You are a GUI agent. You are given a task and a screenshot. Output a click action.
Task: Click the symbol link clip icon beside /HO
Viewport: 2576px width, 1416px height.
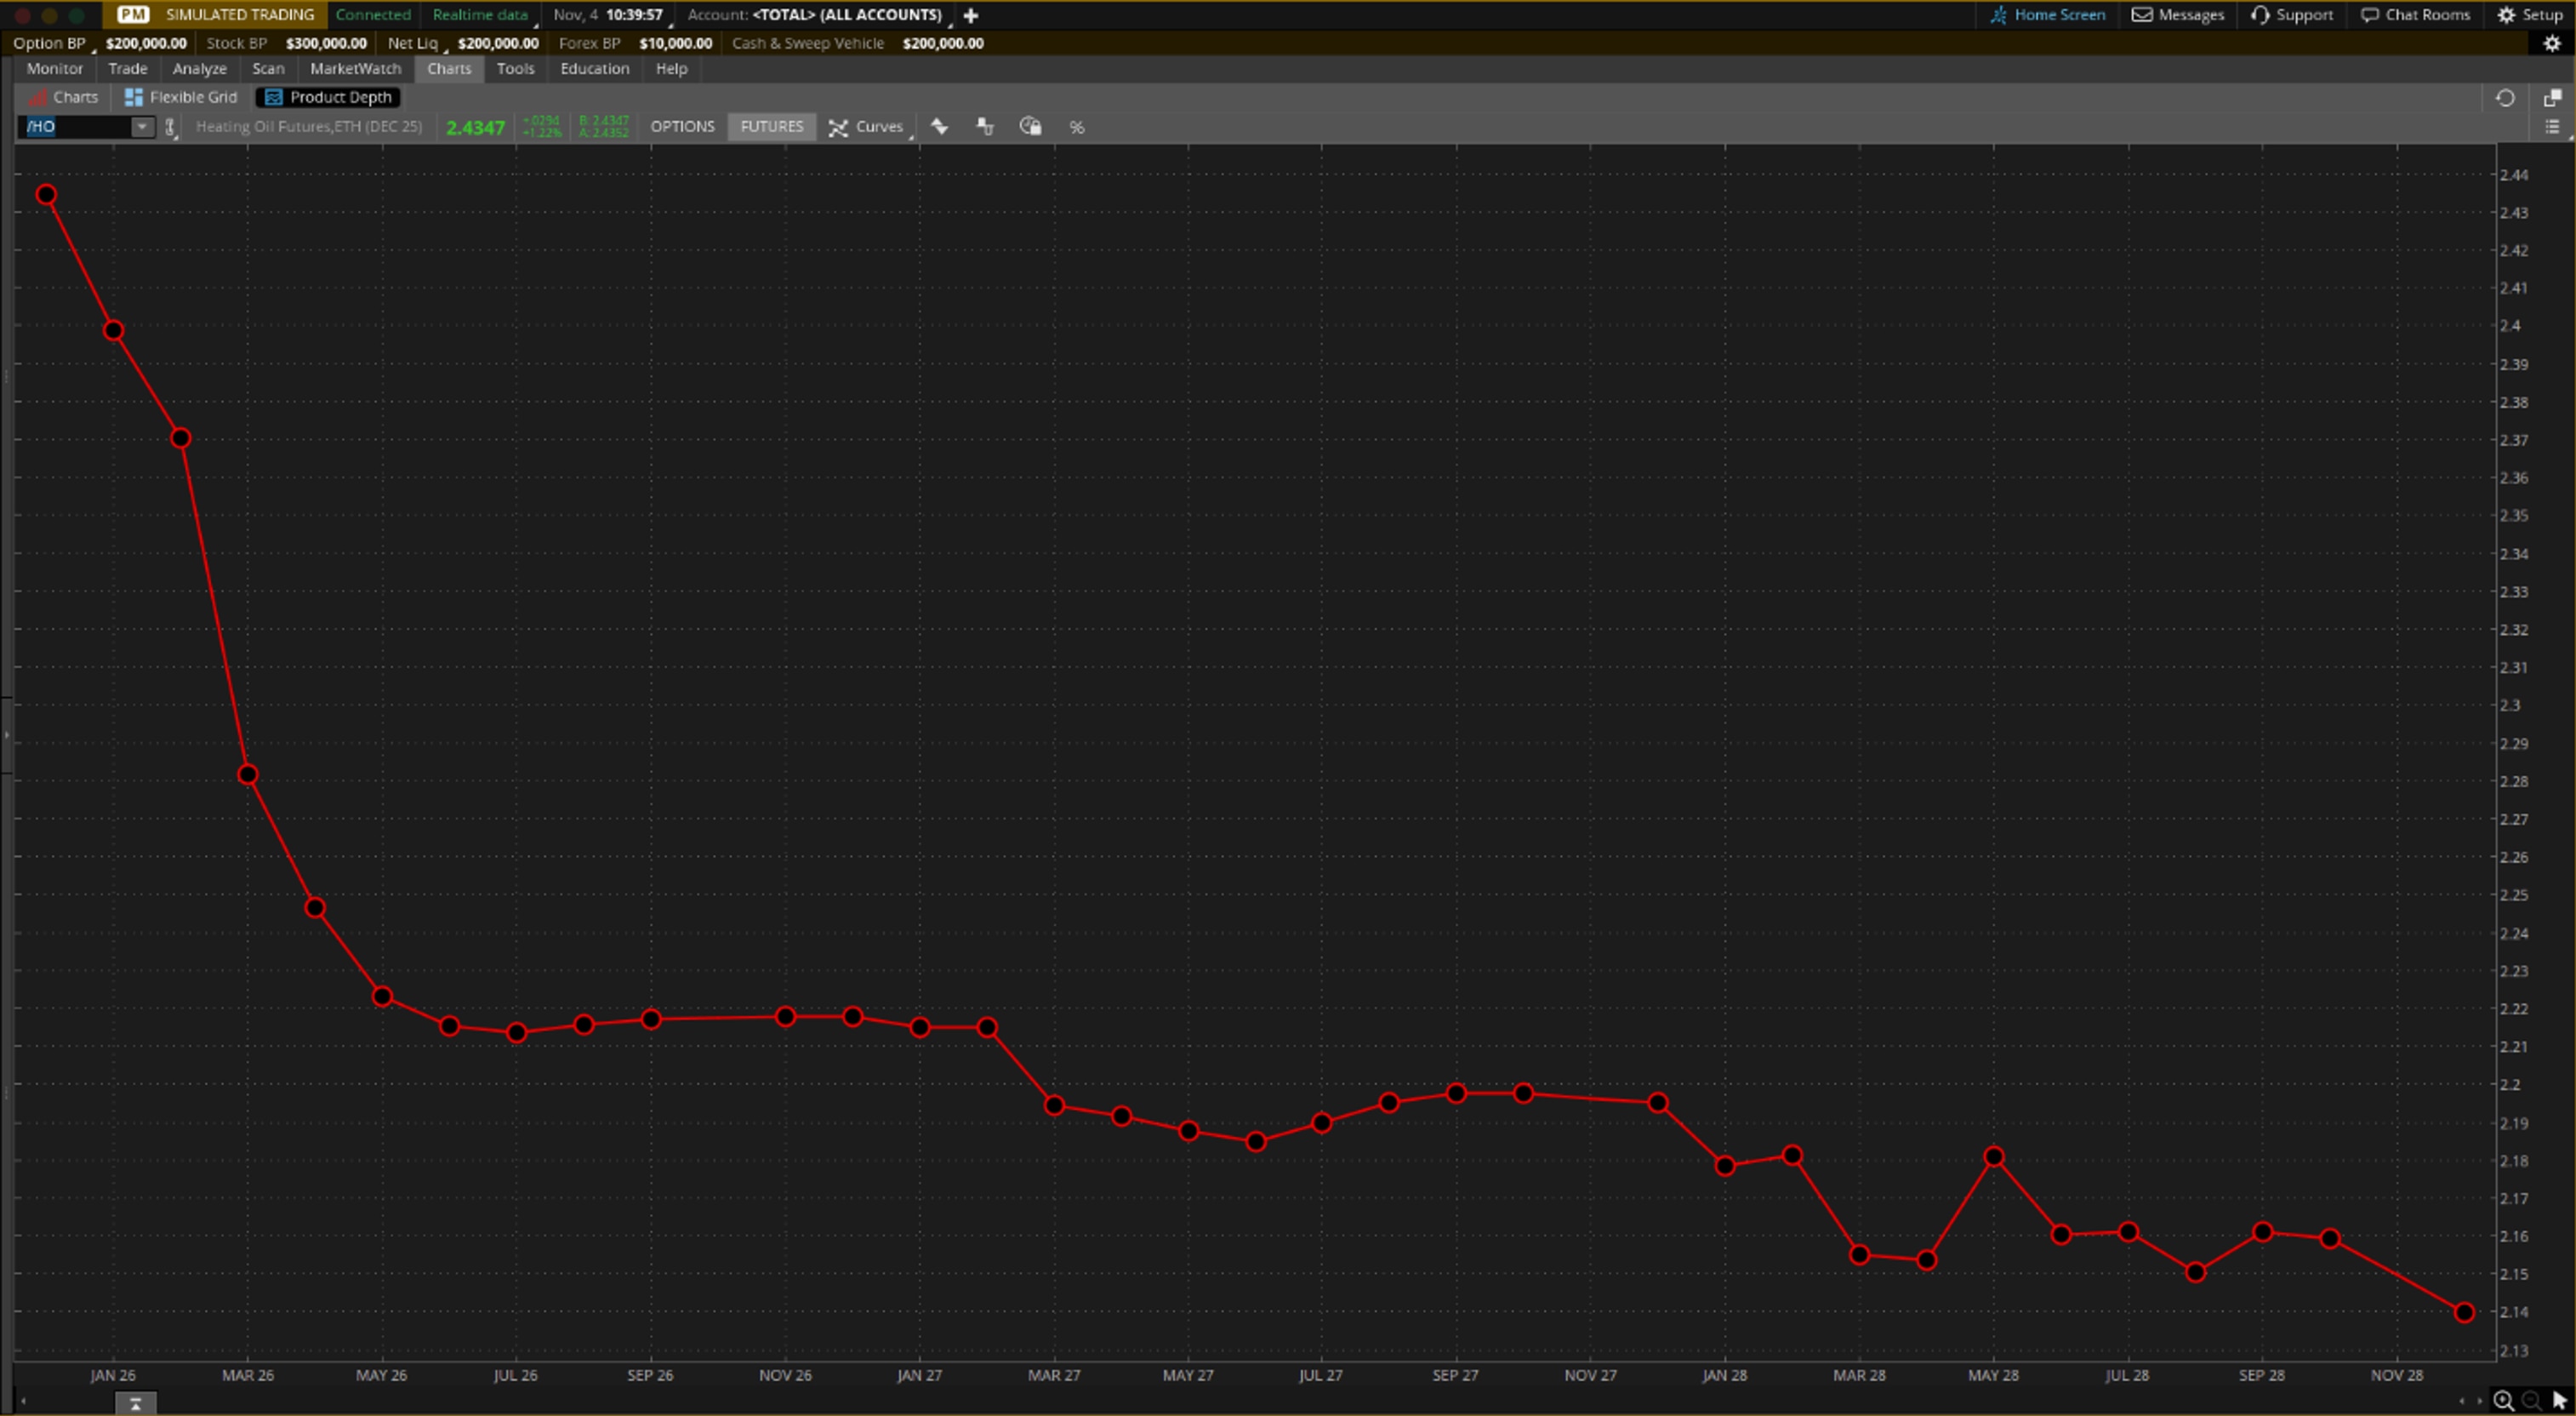click(171, 127)
